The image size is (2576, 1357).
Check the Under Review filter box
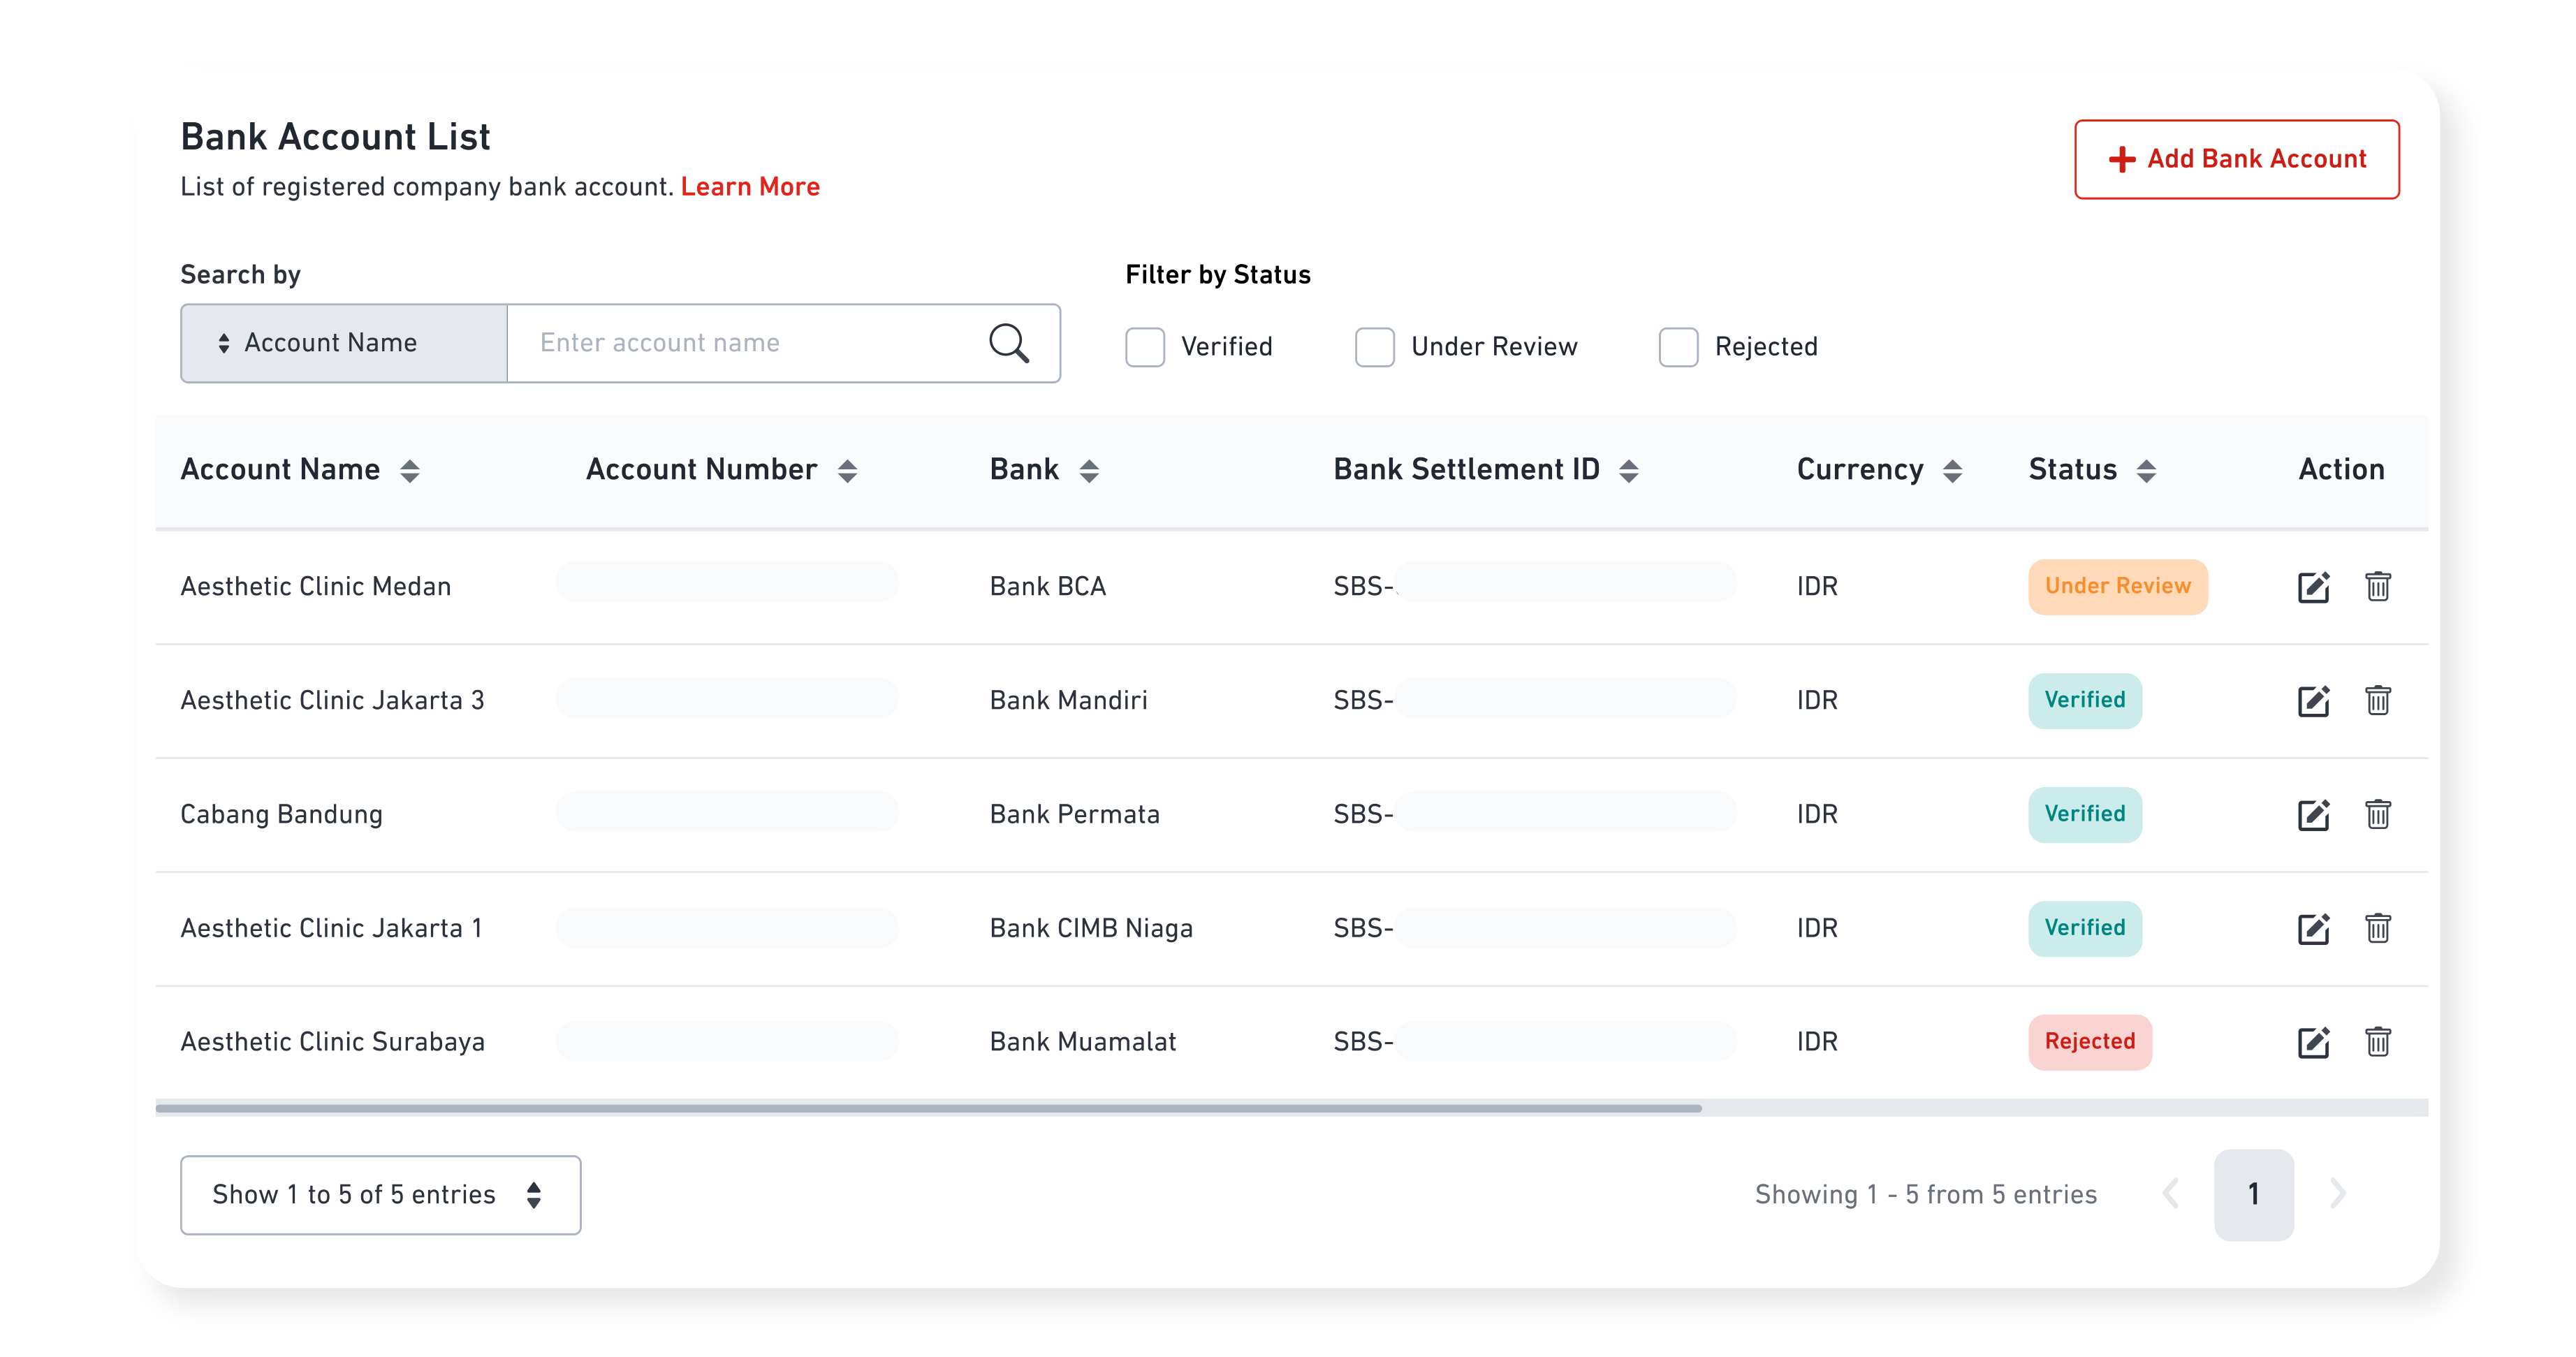coord(1374,347)
